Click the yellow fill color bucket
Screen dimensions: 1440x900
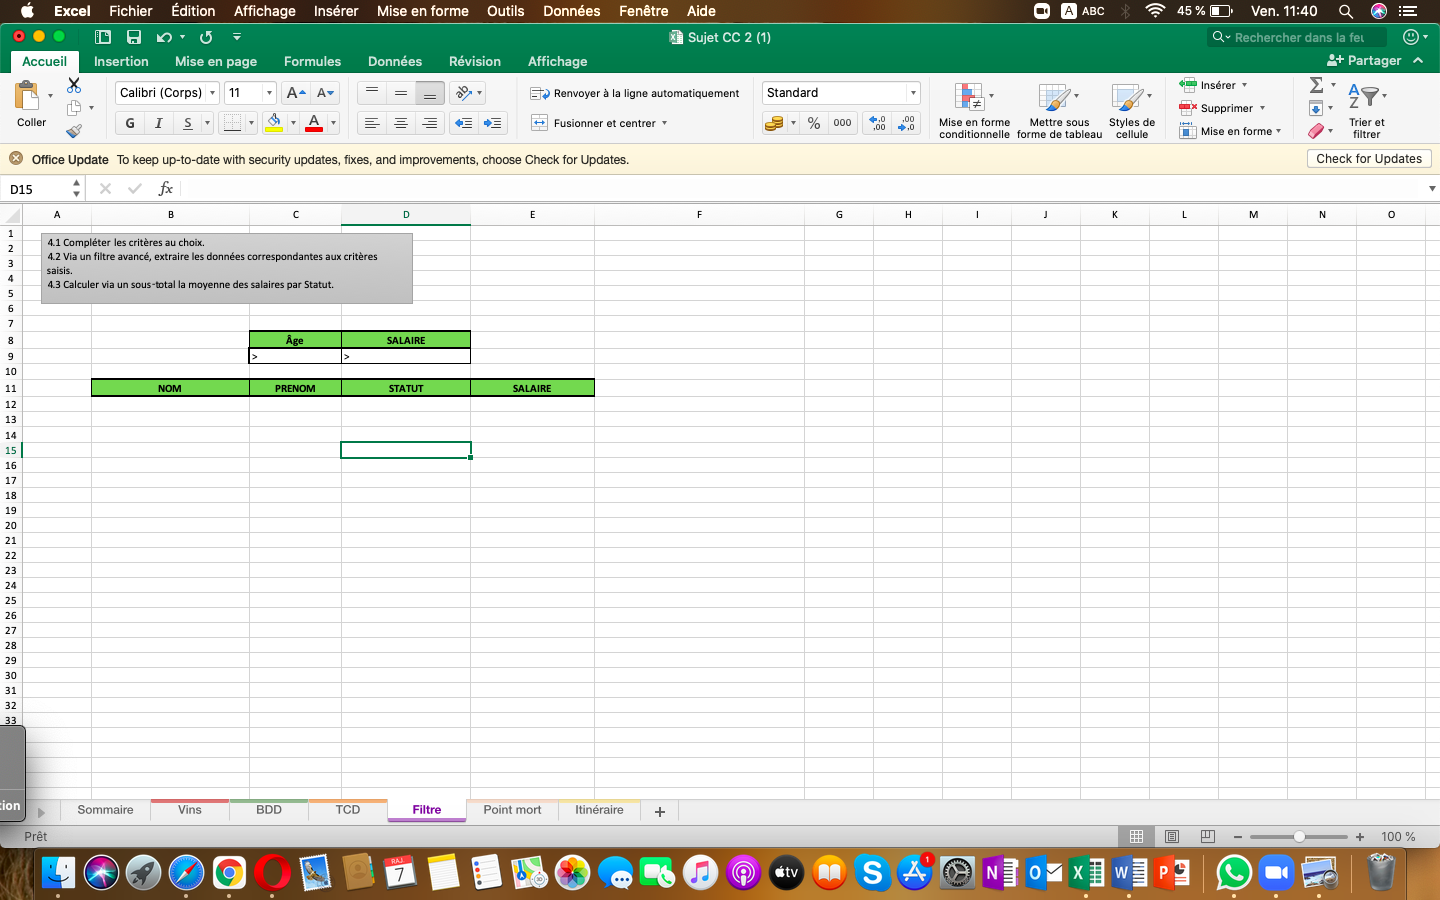point(274,123)
